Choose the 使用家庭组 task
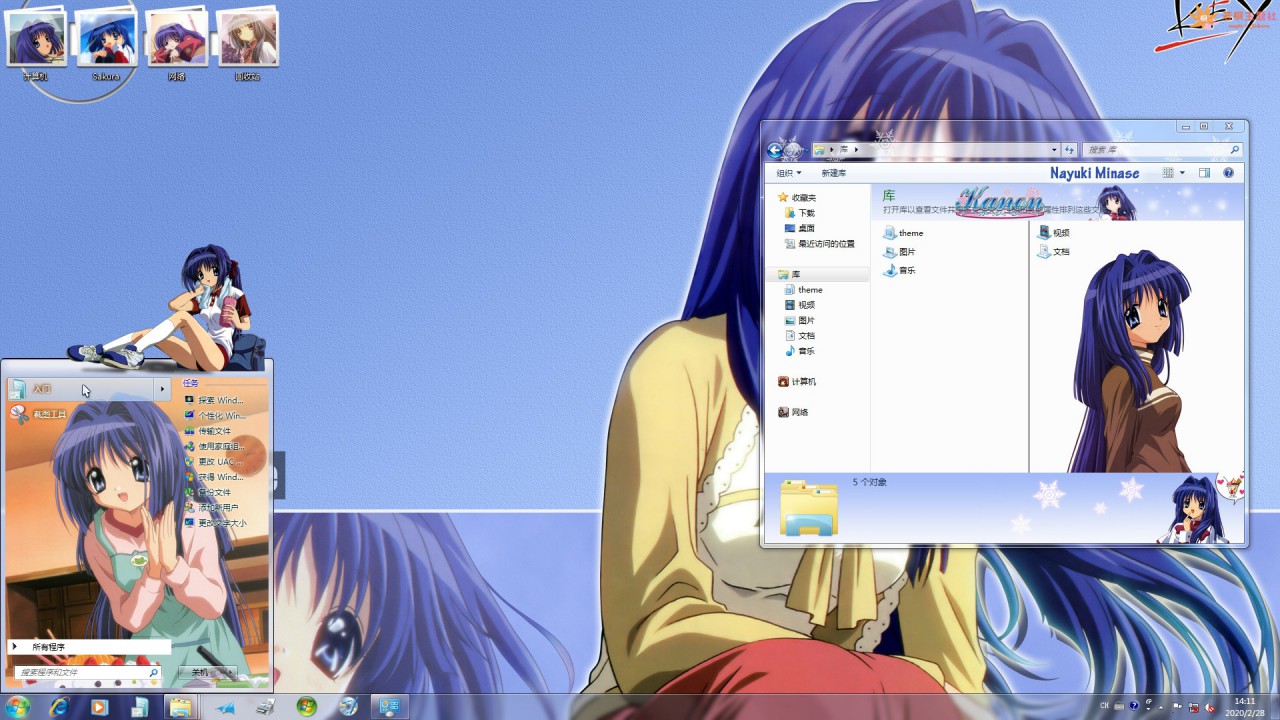1280x720 pixels. coord(214,447)
